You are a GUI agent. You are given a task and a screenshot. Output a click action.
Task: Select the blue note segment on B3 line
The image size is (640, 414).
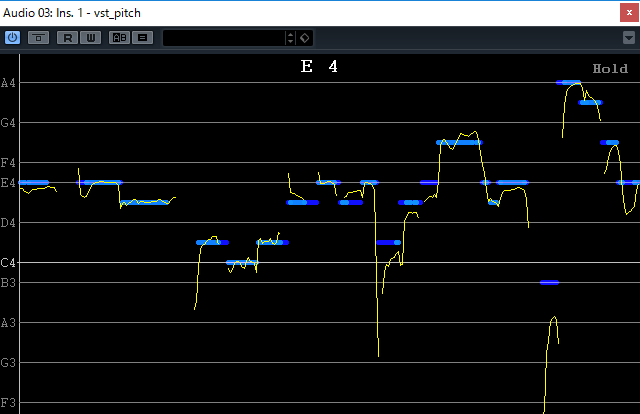pos(549,283)
